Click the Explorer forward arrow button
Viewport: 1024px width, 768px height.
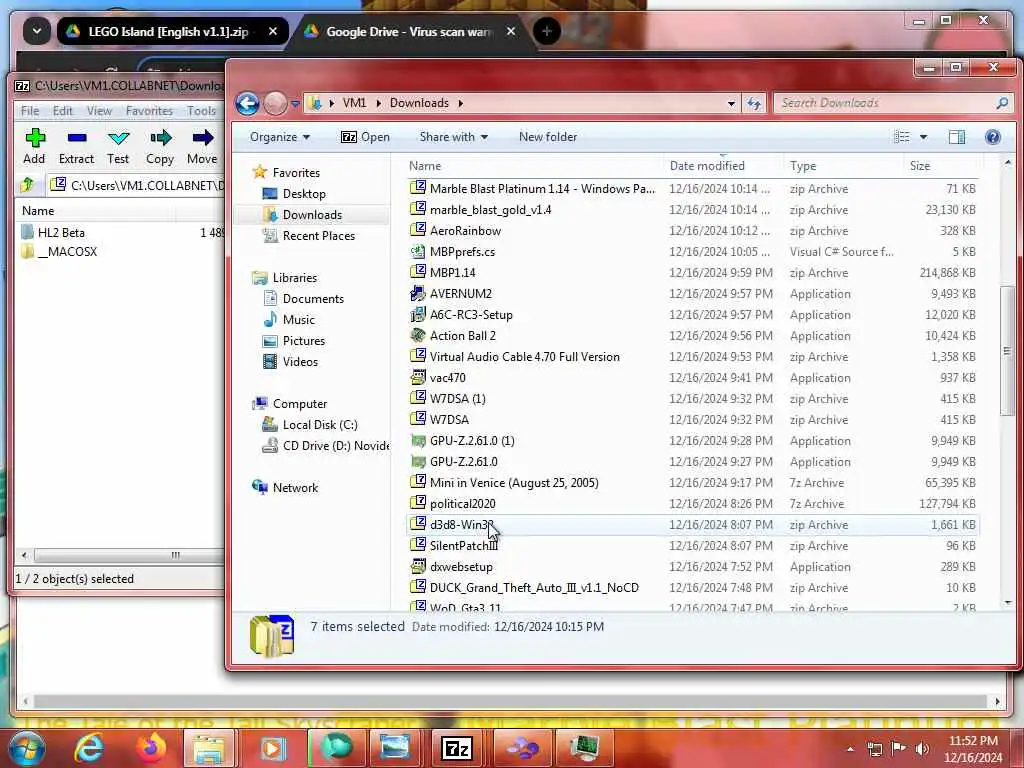(275, 103)
